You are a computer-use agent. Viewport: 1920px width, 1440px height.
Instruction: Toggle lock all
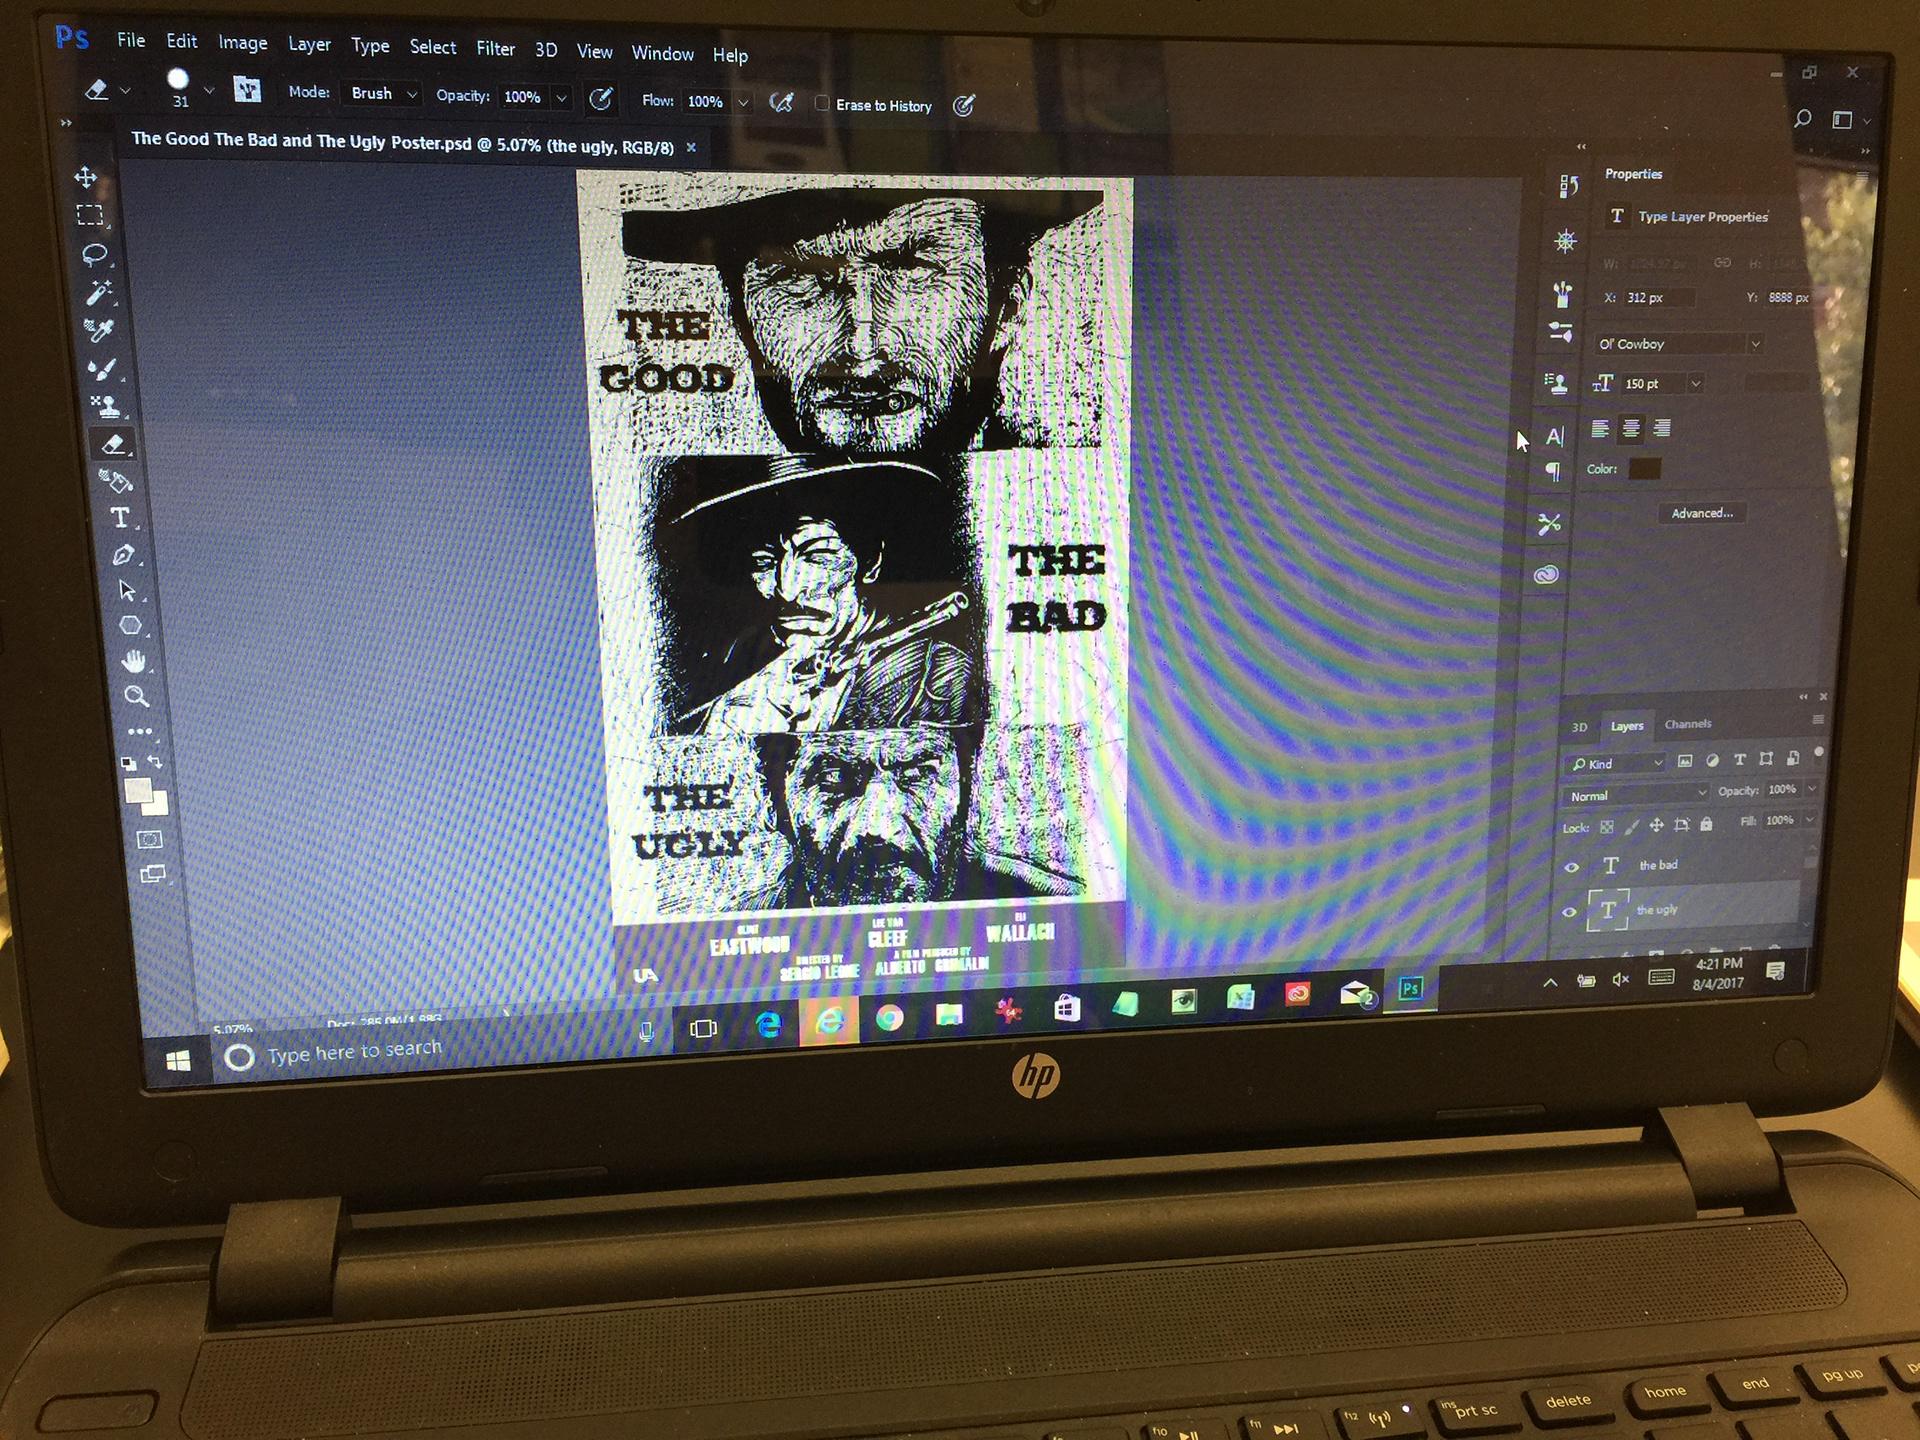pos(1707,824)
